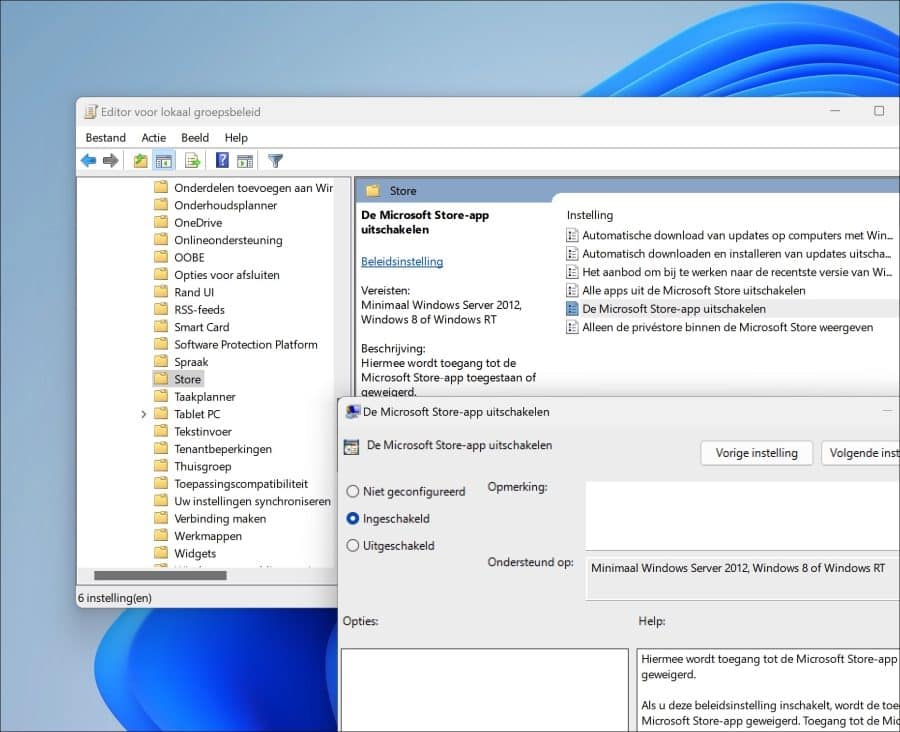Click the Forward navigation arrow in toolbar
The image size is (900, 732).
coord(110,160)
